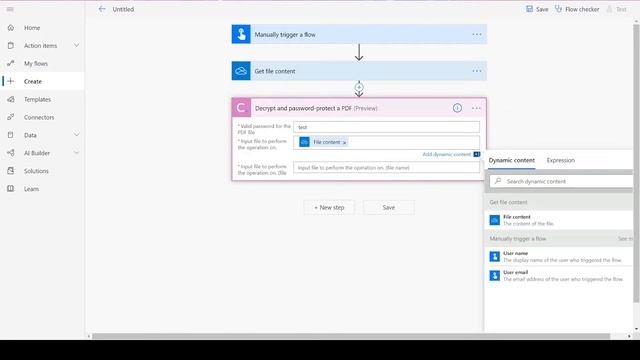This screenshot has height=360, width=640.
Task: Open Templates page
Action: click(37, 99)
